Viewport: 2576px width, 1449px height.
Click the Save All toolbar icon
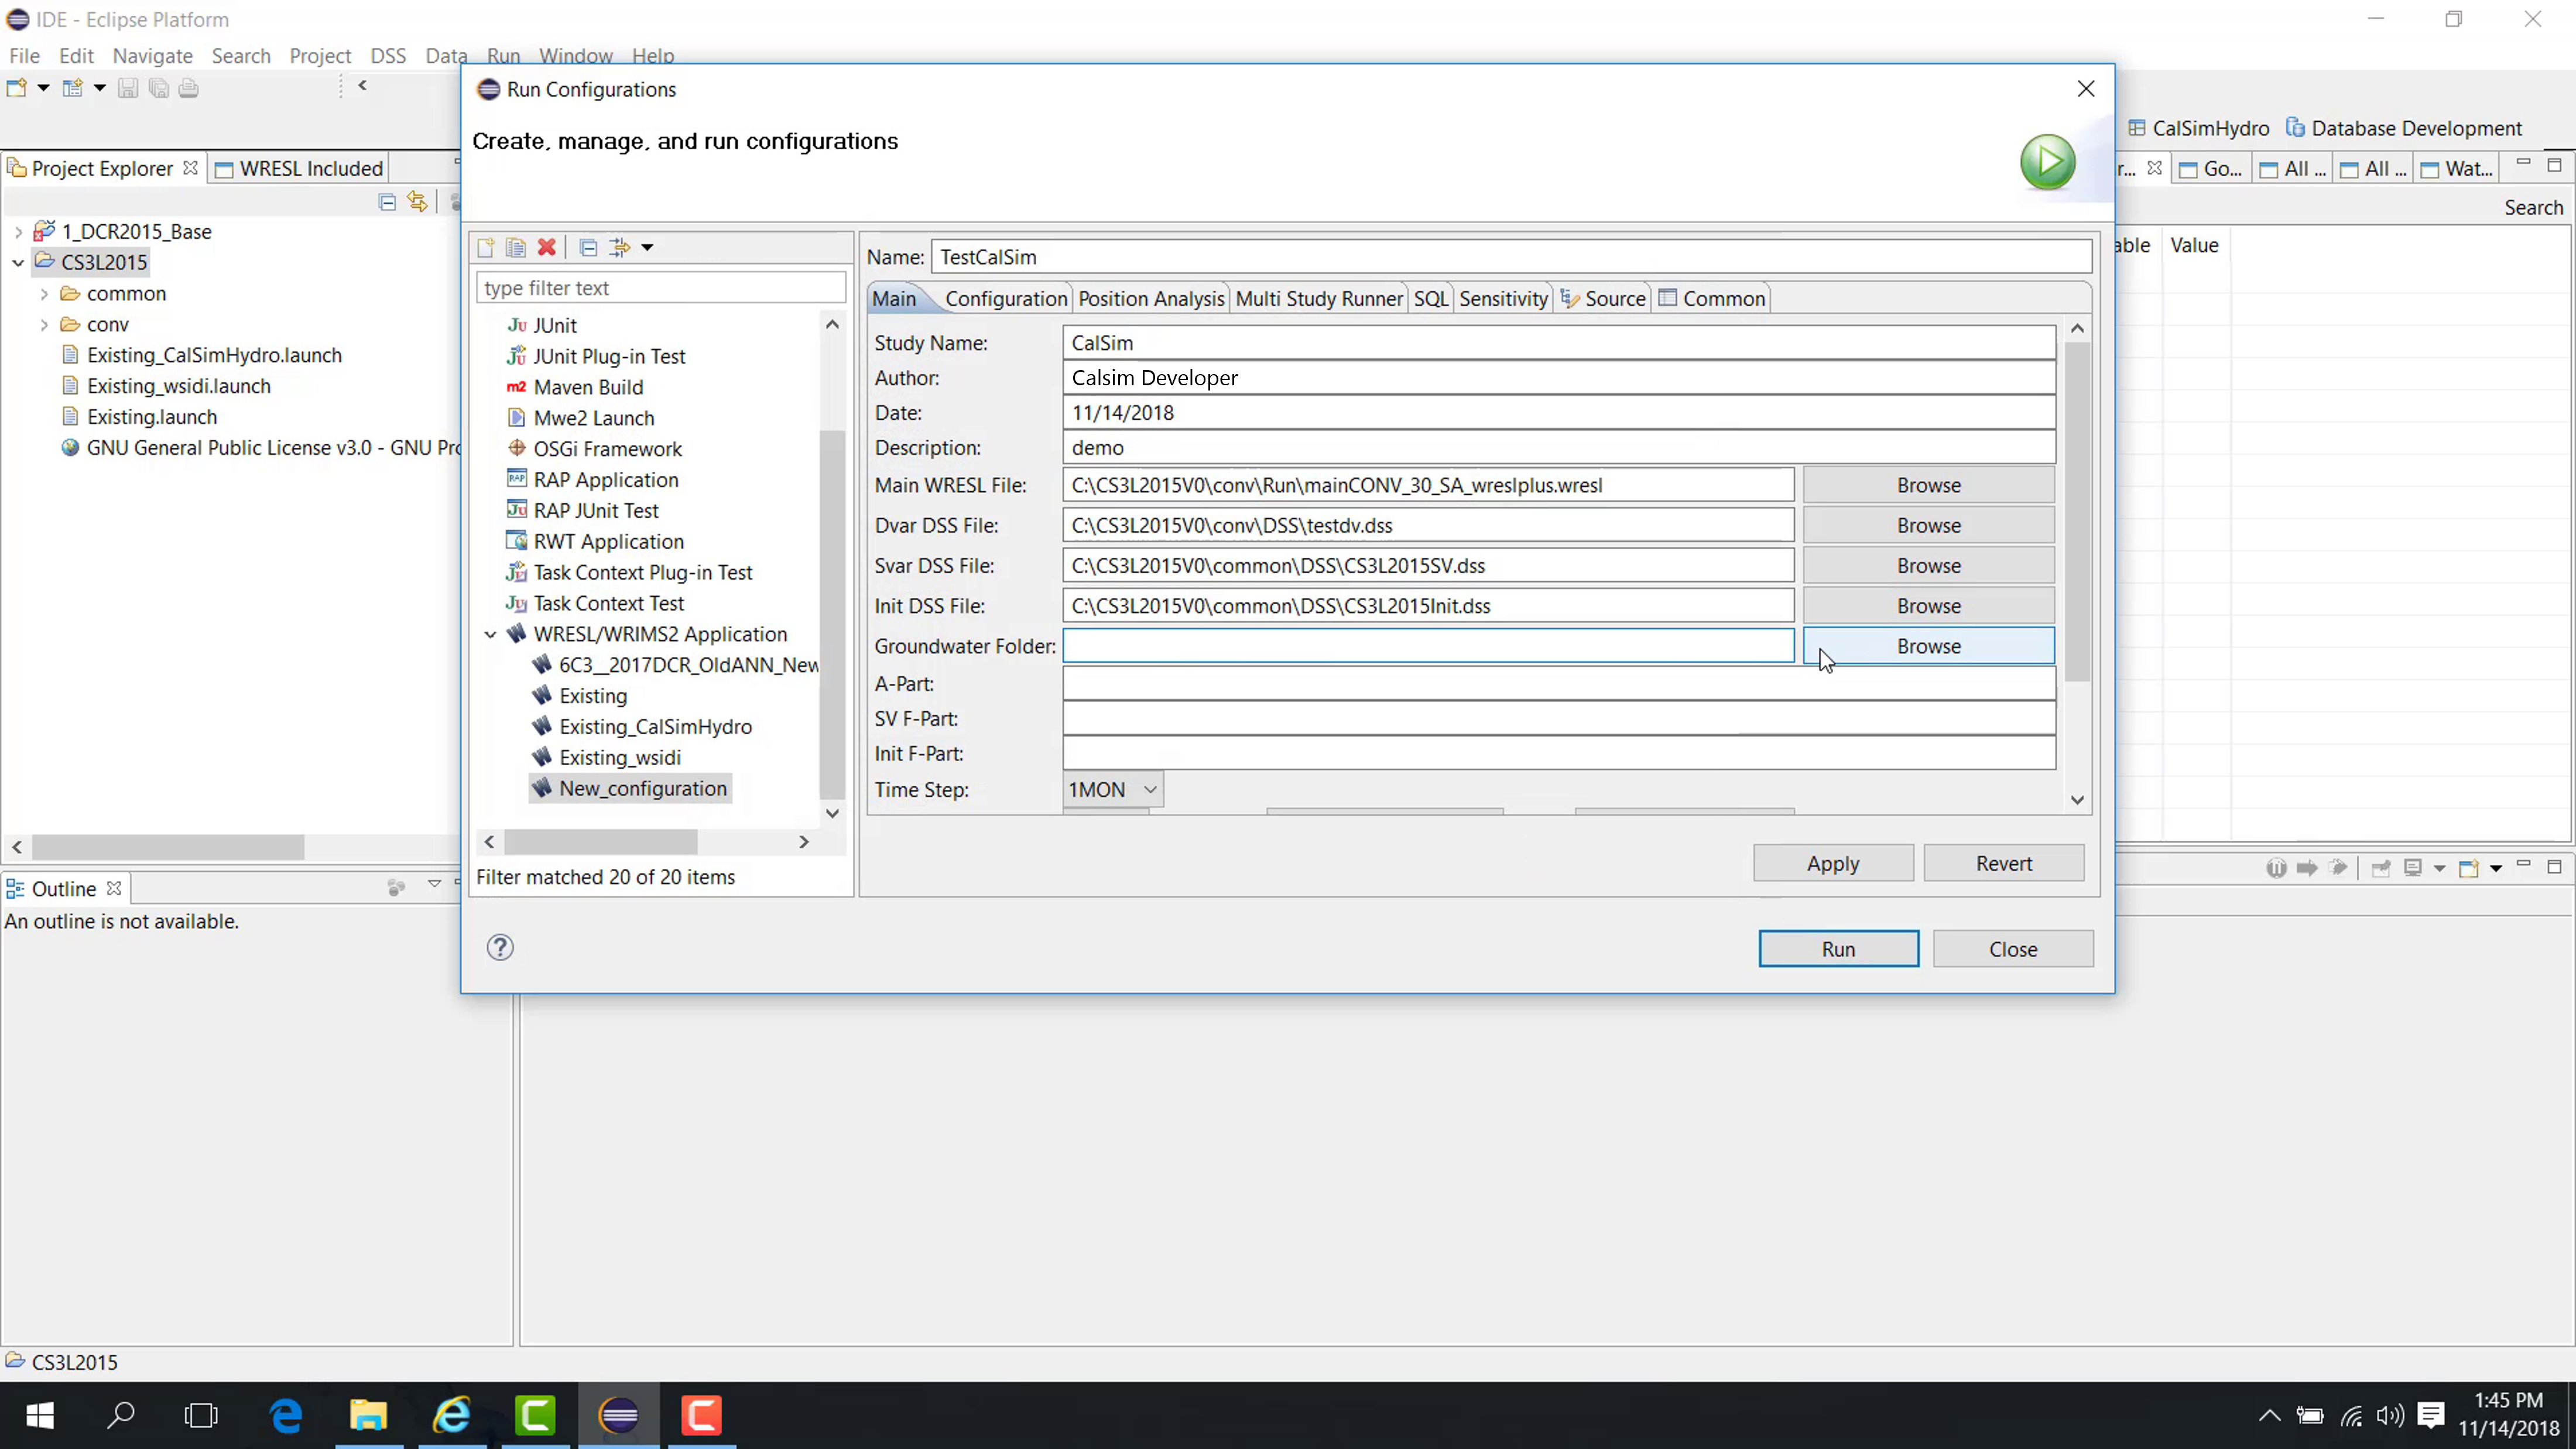click(158, 88)
